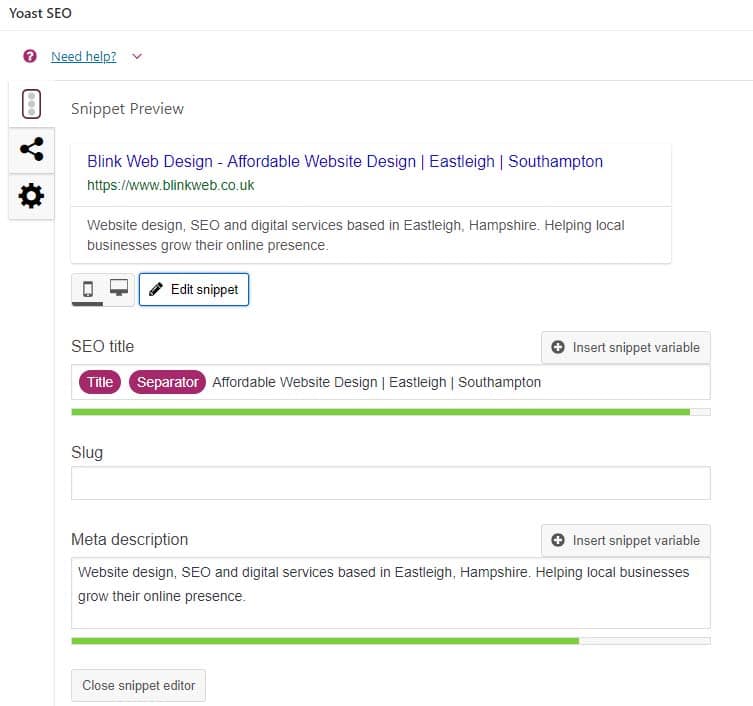This screenshot has height=706, width=753.
Task: Click the SEO title length progress bar
Action: [390, 412]
